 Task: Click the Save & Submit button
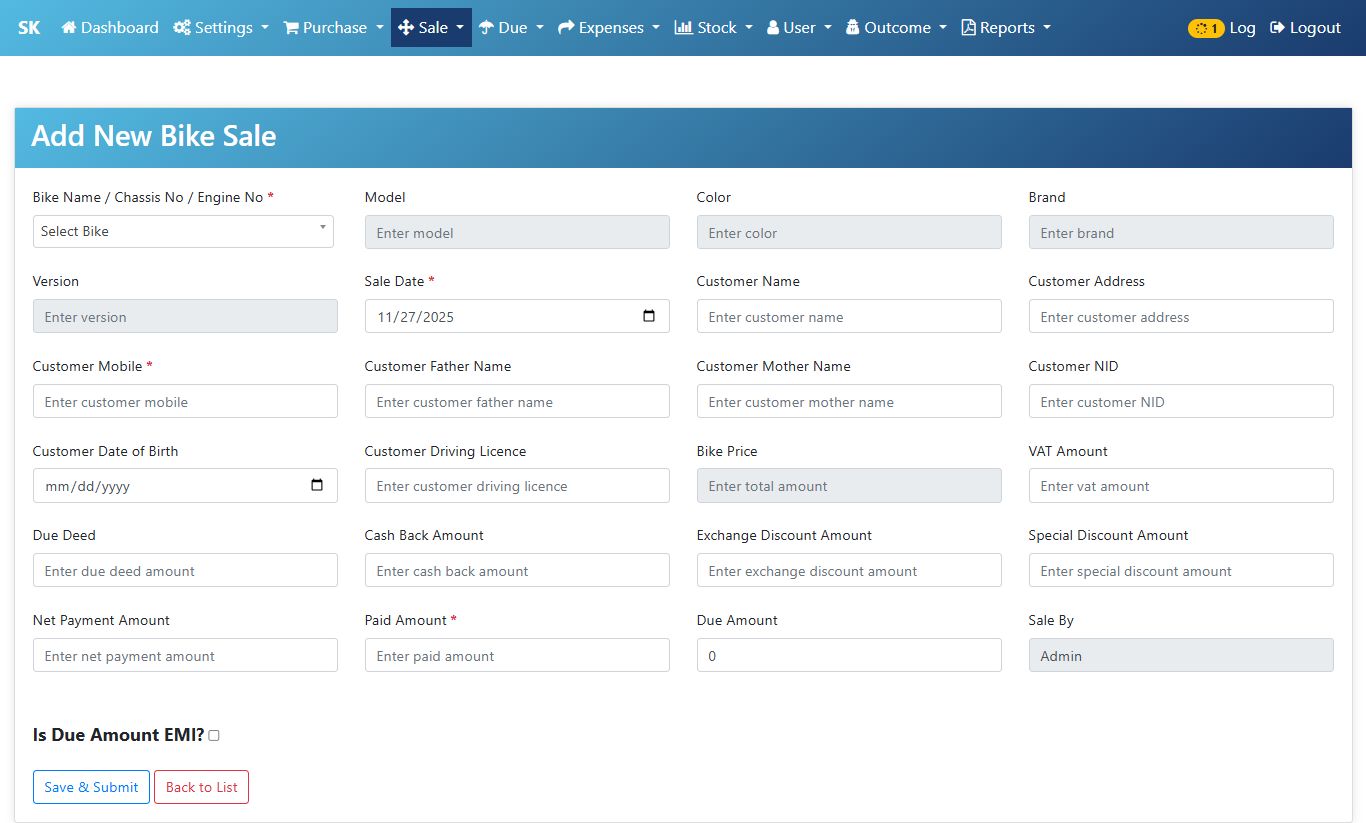coord(91,787)
